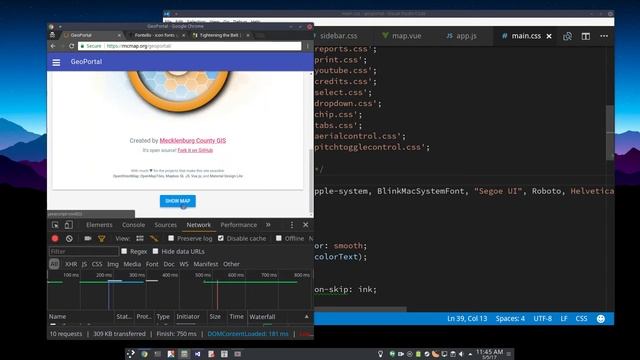Screen dimensions: 640x360
Task: Toggle the DevTools device toolbar icon
Action: [x=69, y=225]
